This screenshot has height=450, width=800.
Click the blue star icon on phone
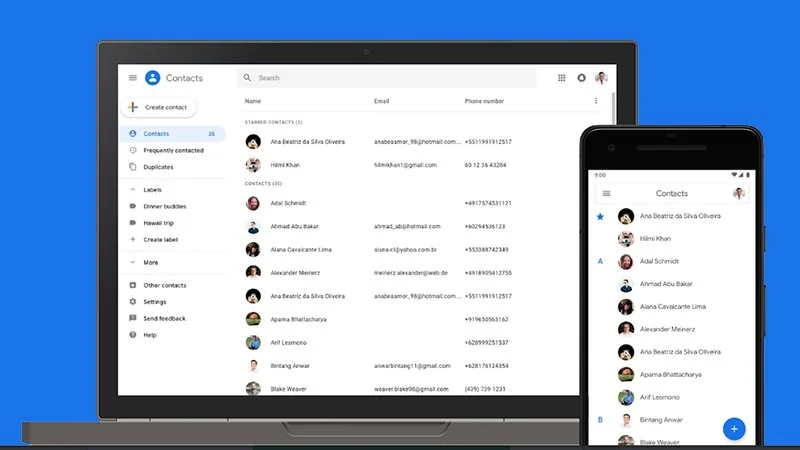click(601, 216)
